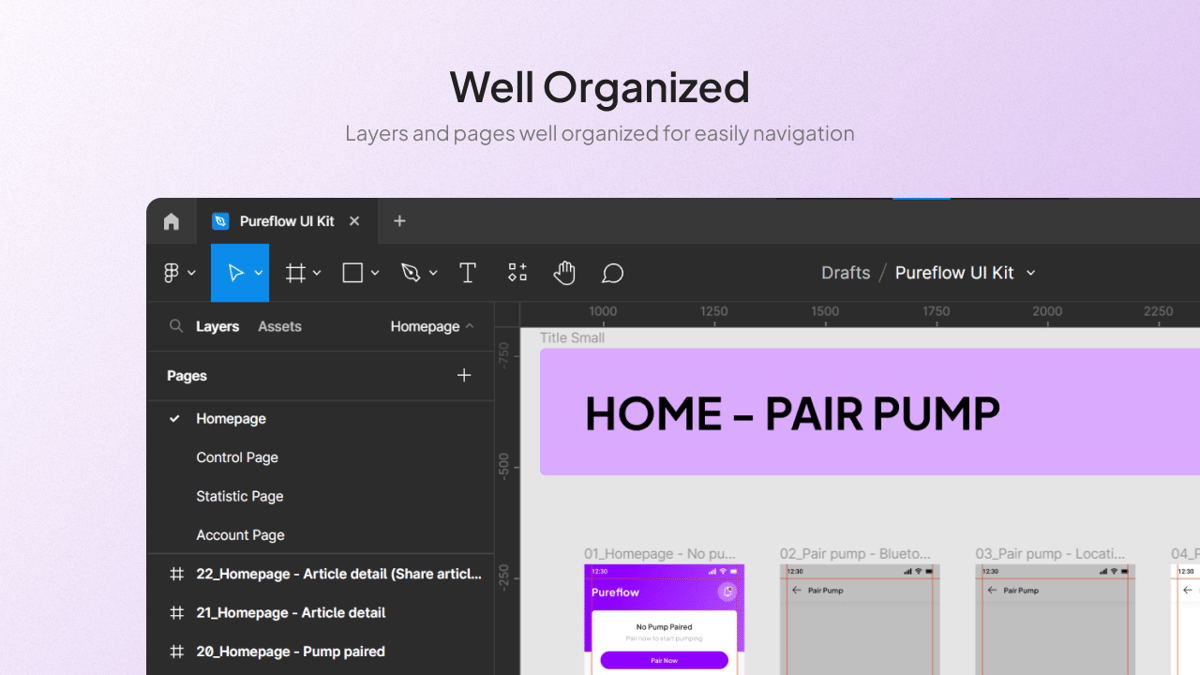Open the Pen tool dropdown arrow
The width and height of the screenshot is (1200, 675).
[x=433, y=272]
